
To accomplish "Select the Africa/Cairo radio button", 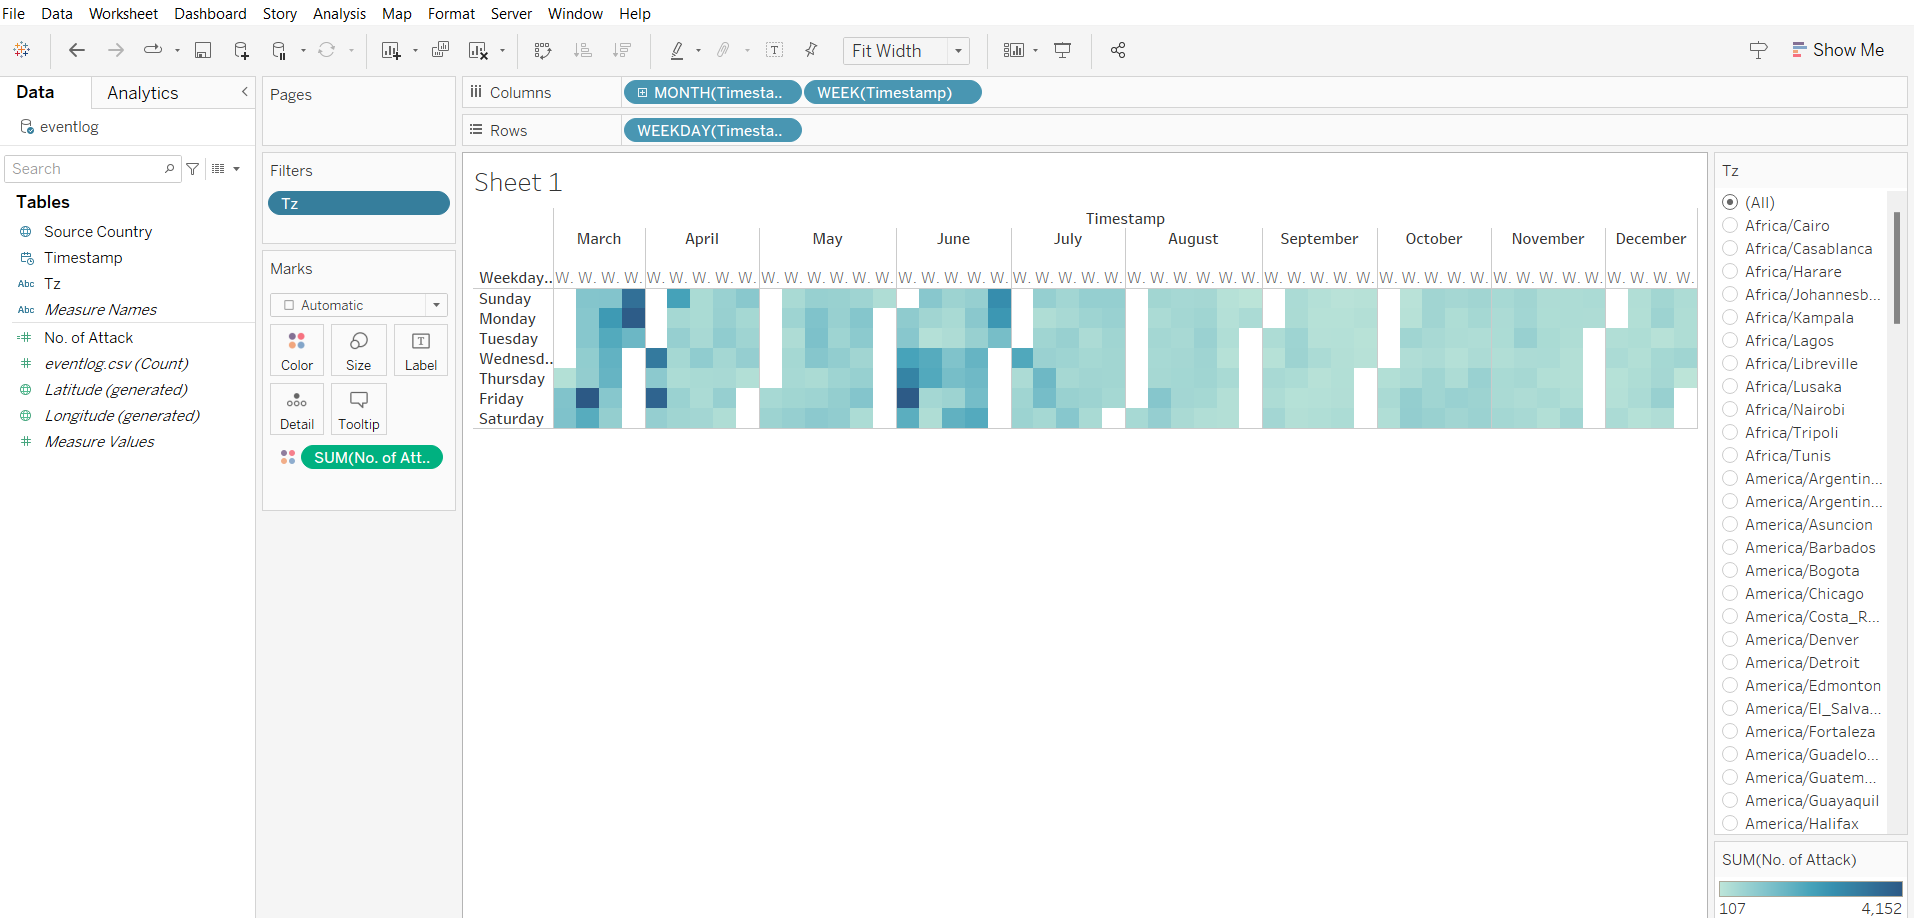I will [1730, 226].
